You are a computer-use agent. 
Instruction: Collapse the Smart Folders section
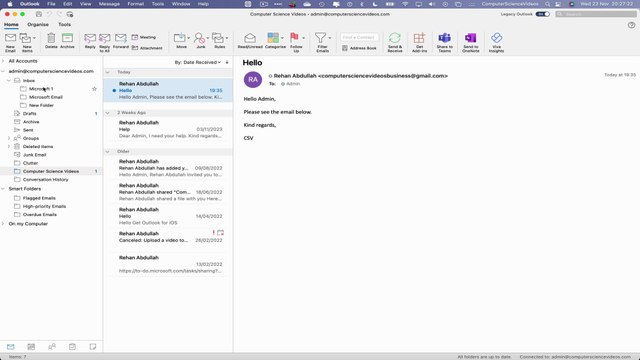pyautogui.click(x=3, y=189)
